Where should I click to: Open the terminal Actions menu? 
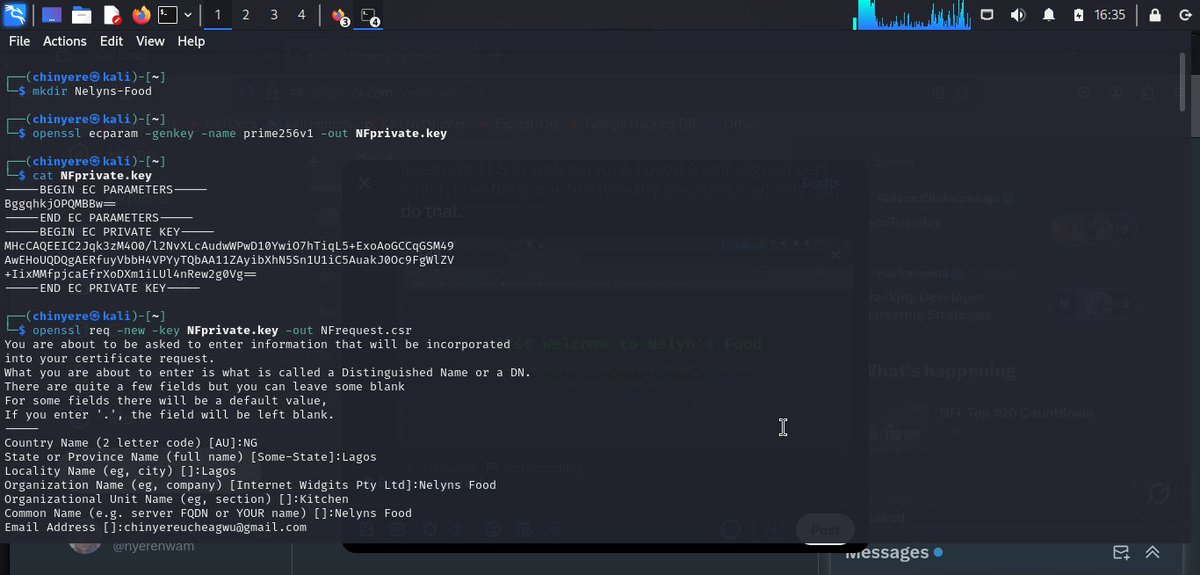pos(65,41)
